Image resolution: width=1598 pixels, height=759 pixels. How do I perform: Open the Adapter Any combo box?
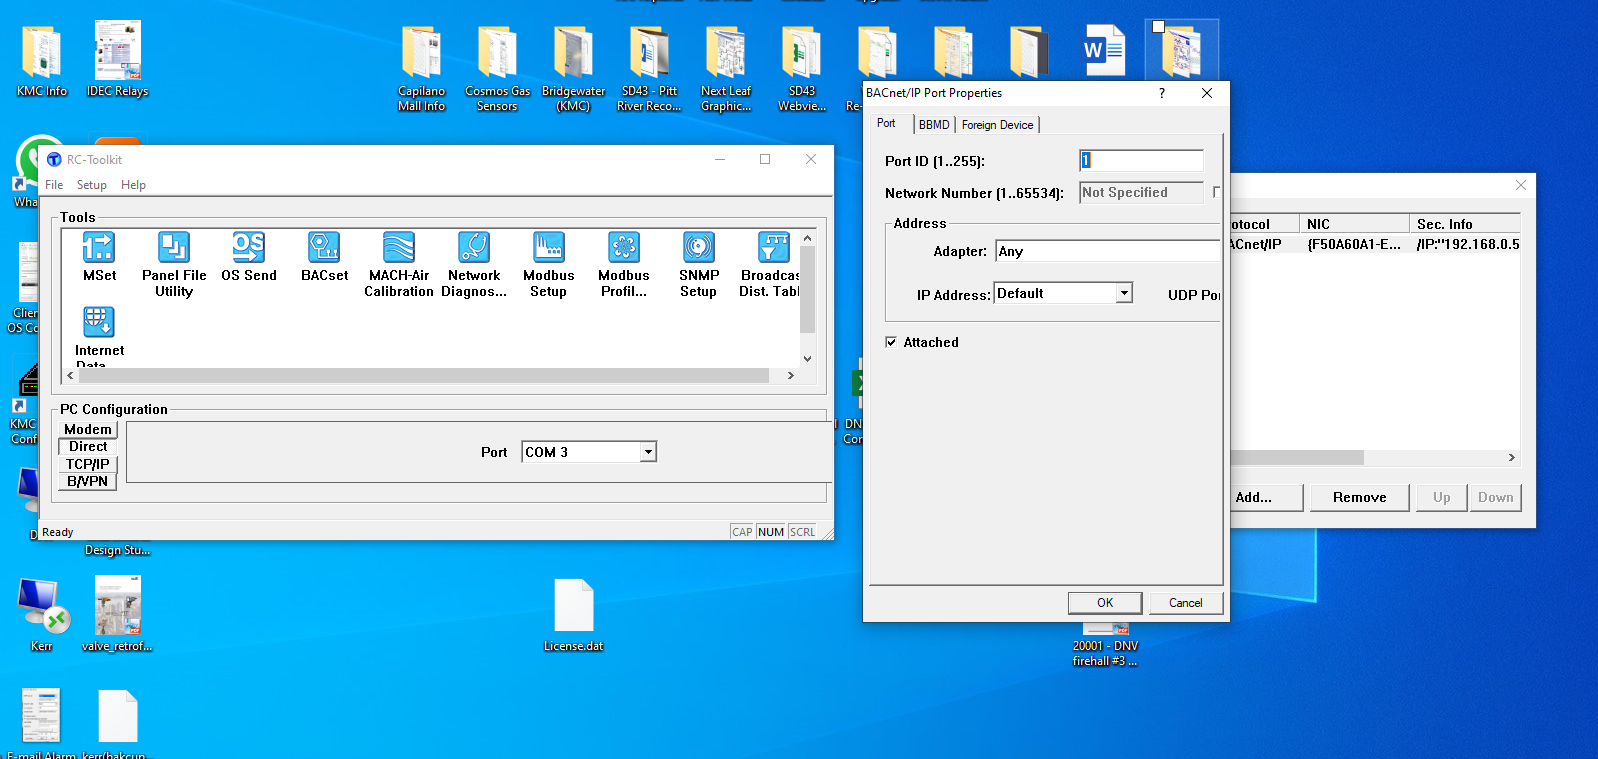point(1108,251)
